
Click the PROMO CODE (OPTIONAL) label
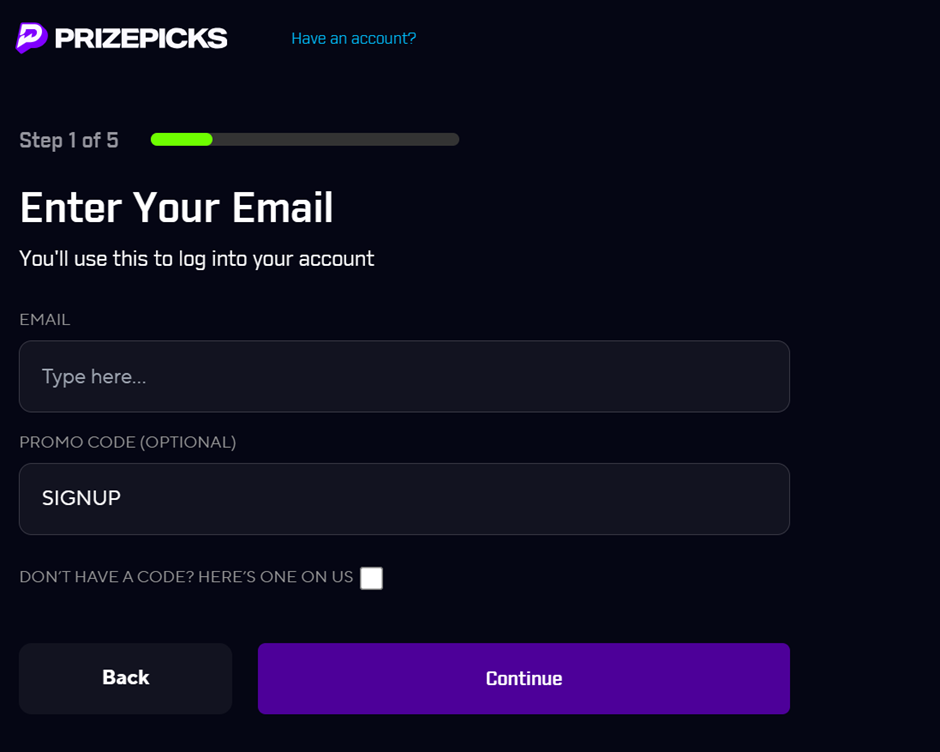coord(127,441)
